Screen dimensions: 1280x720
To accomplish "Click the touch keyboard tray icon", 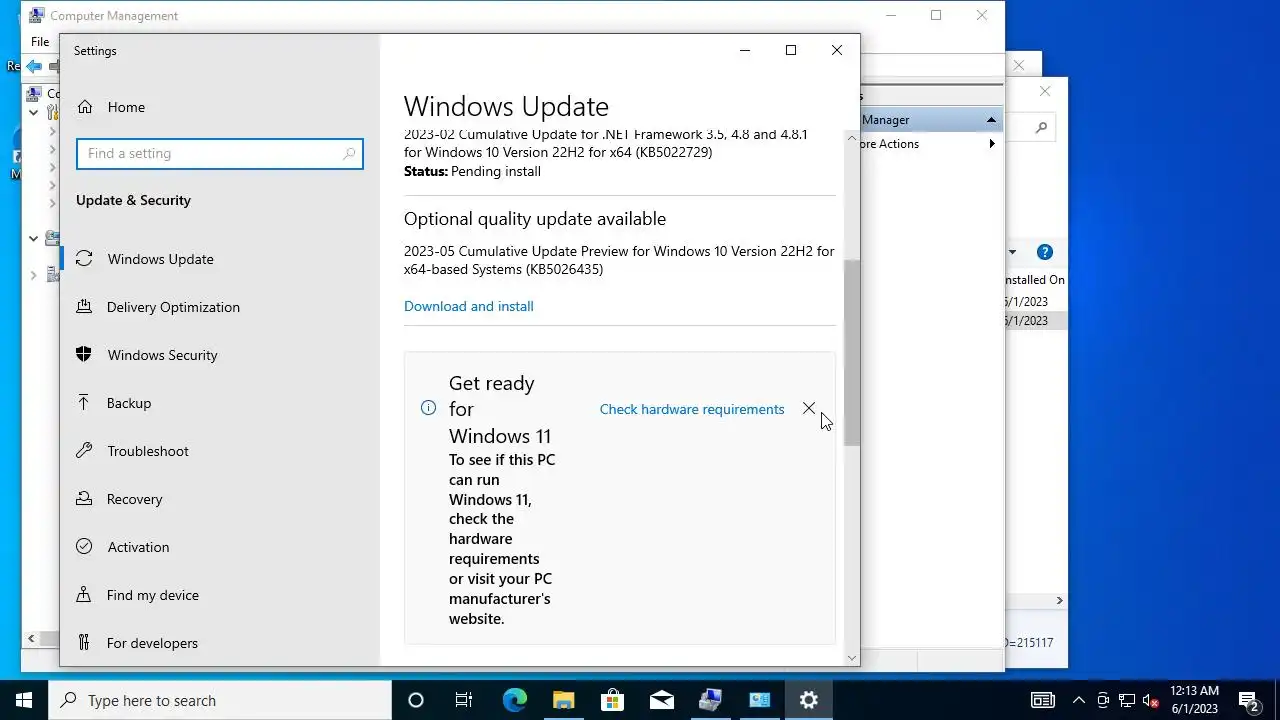I will click(1042, 700).
